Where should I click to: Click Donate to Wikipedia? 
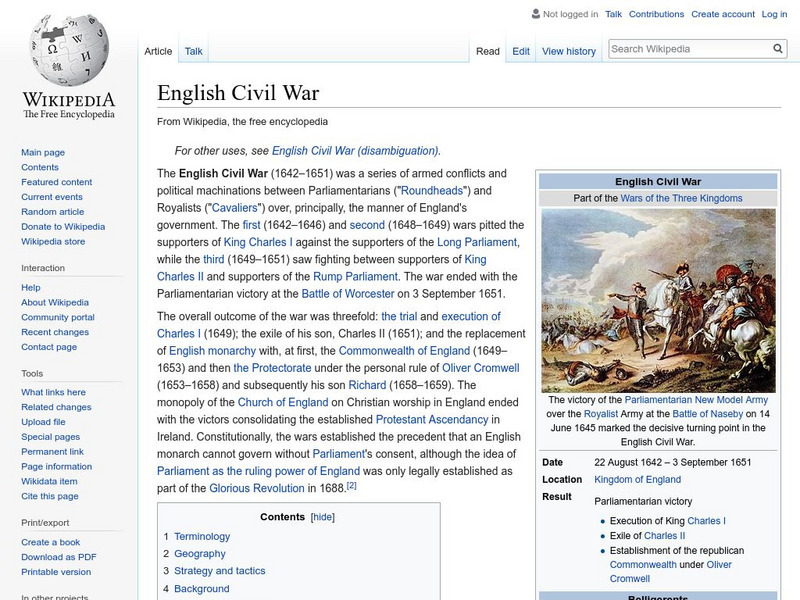63,227
